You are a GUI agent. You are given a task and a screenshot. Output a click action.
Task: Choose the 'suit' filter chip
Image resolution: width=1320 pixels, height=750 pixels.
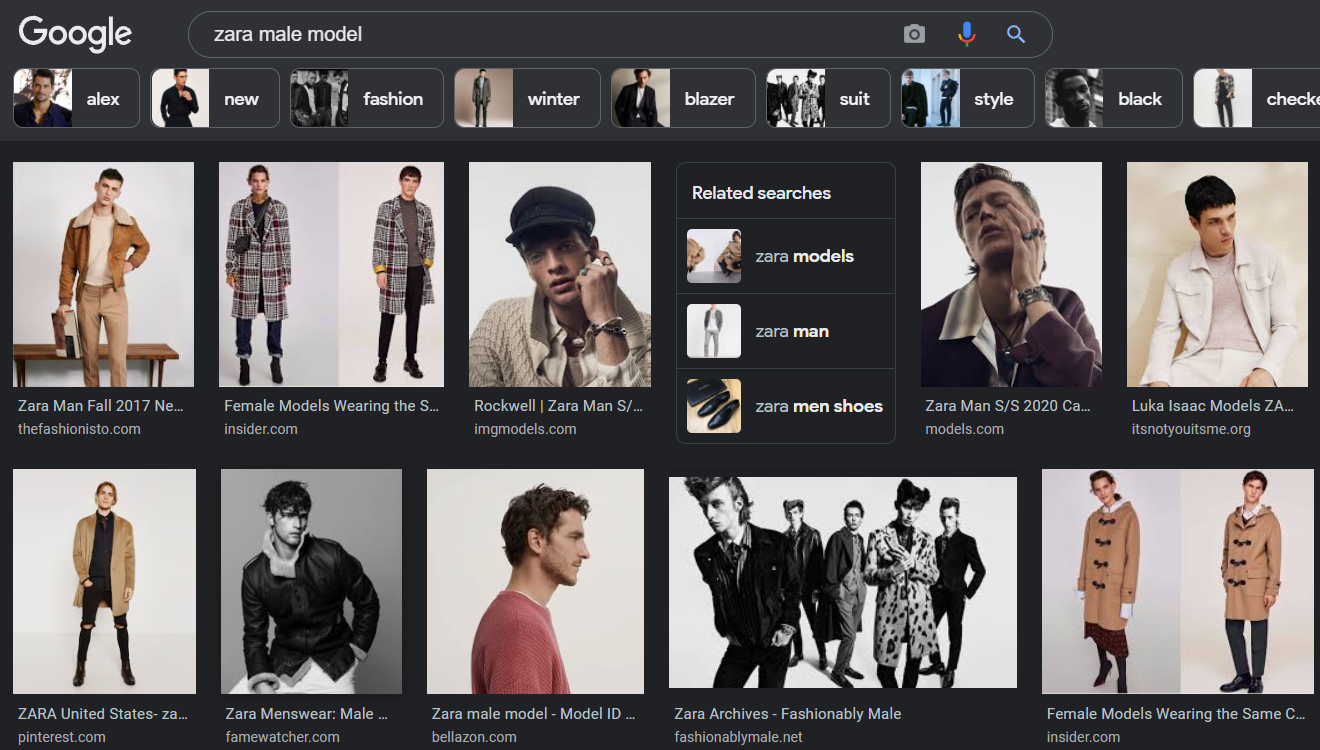point(828,98)
